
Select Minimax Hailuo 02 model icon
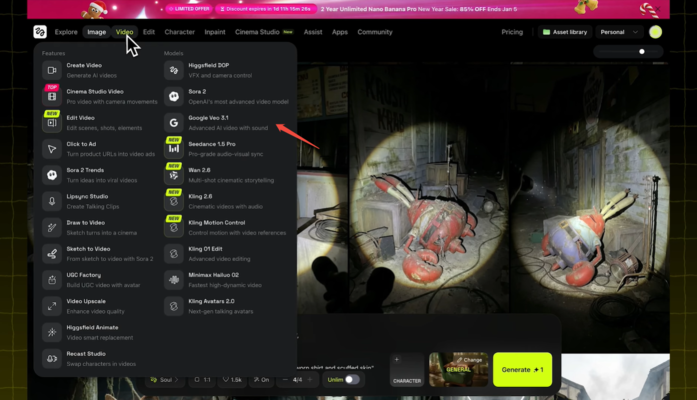coord(174,280)
